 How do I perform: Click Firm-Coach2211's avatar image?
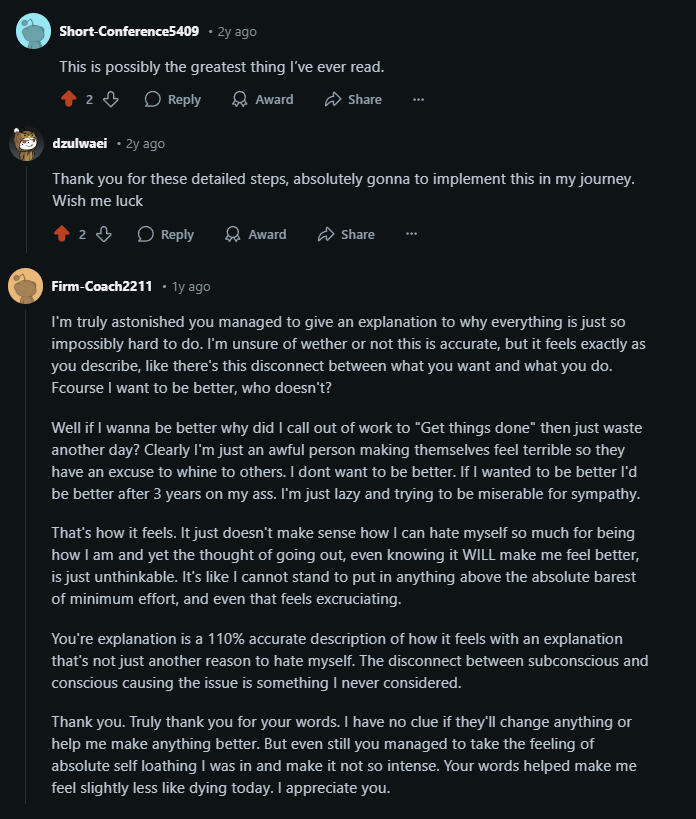pyautogui.click(x=26, y=286)
